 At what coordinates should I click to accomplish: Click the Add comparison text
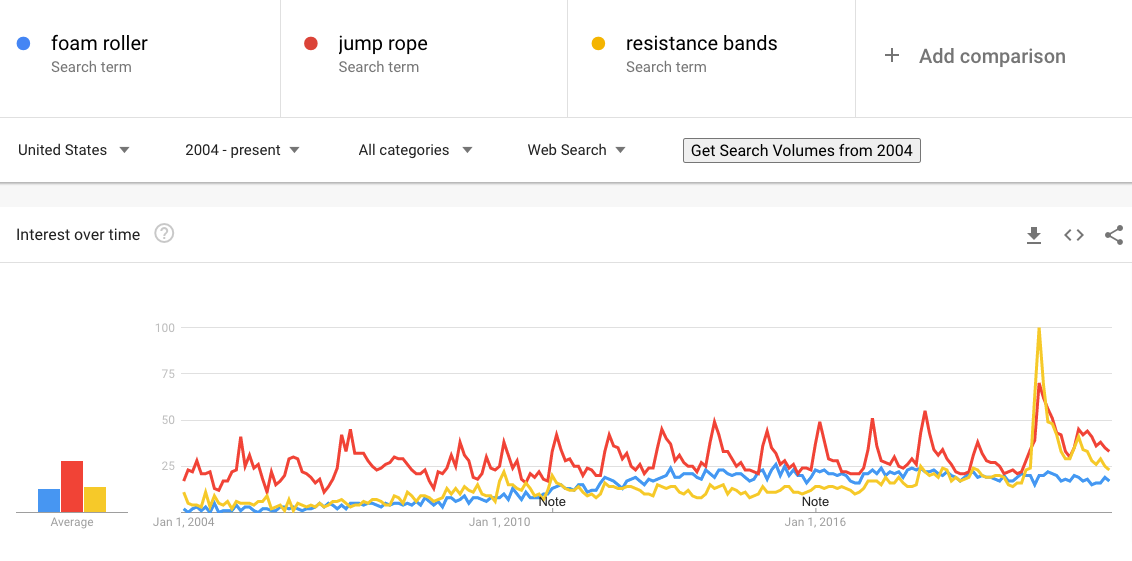992,56
